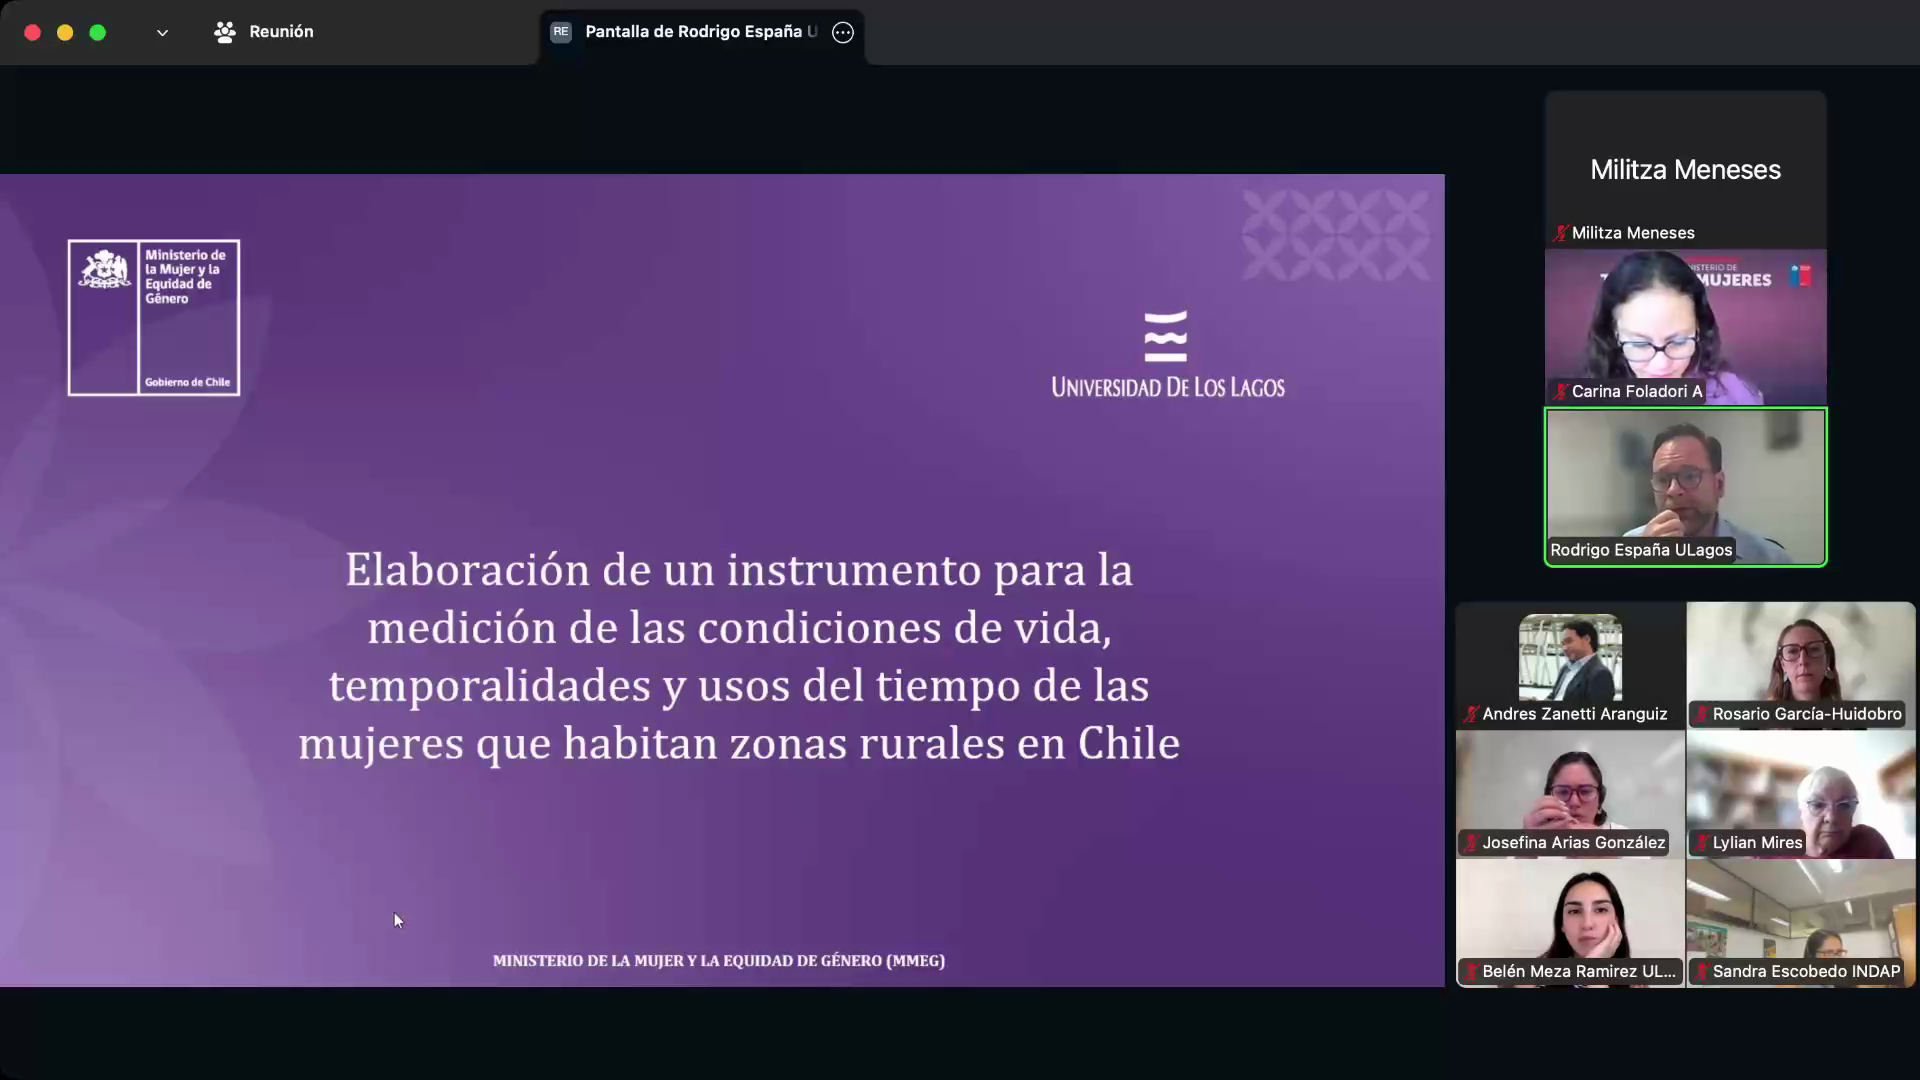Click Carina Foladori muted microphone icon
1920x1080 pixels.
point(1560,391)
